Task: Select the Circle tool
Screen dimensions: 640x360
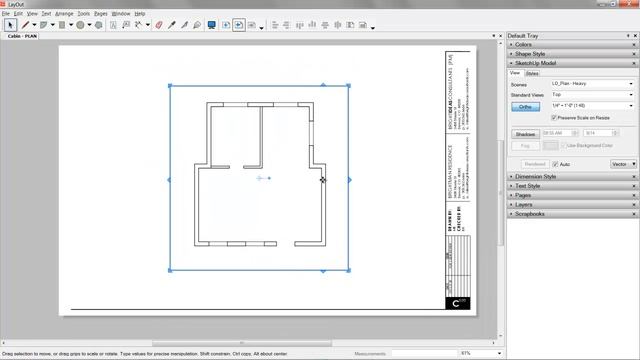Action: 80,25
